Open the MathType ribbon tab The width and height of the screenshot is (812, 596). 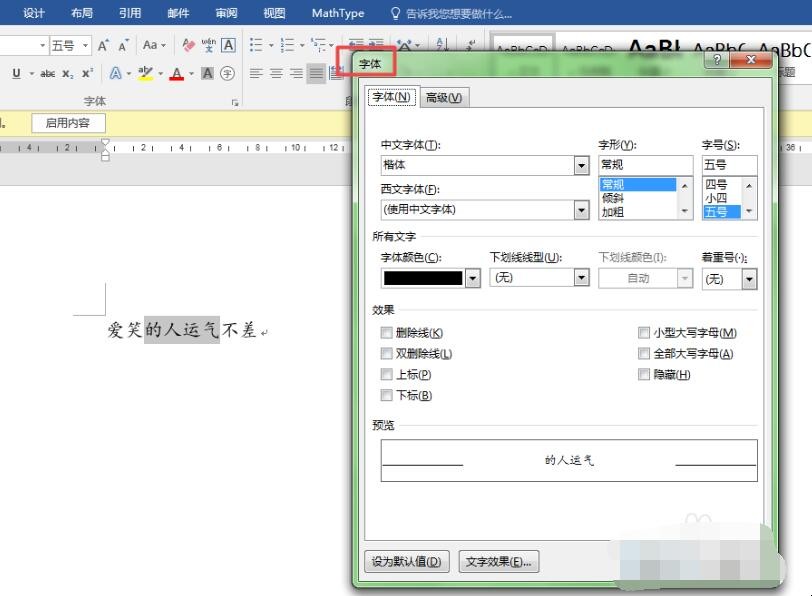(337, 13)
